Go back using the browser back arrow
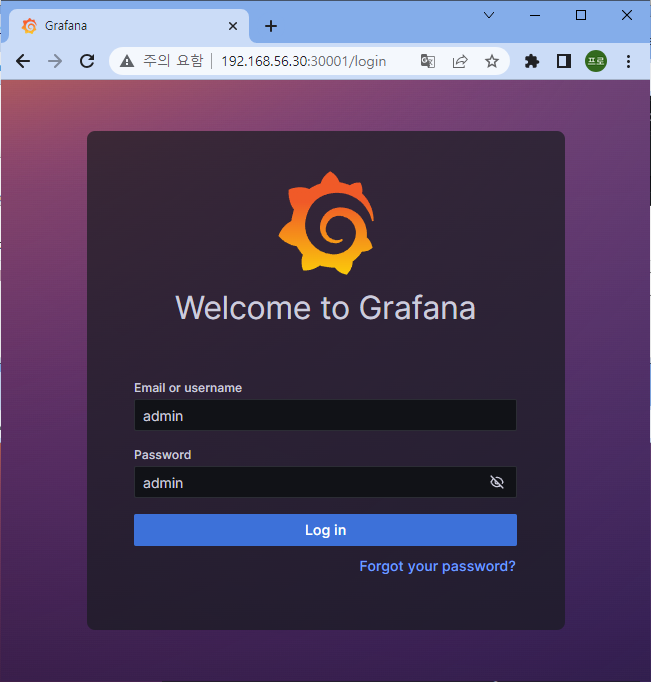651x682 pixels. [23, 61]
